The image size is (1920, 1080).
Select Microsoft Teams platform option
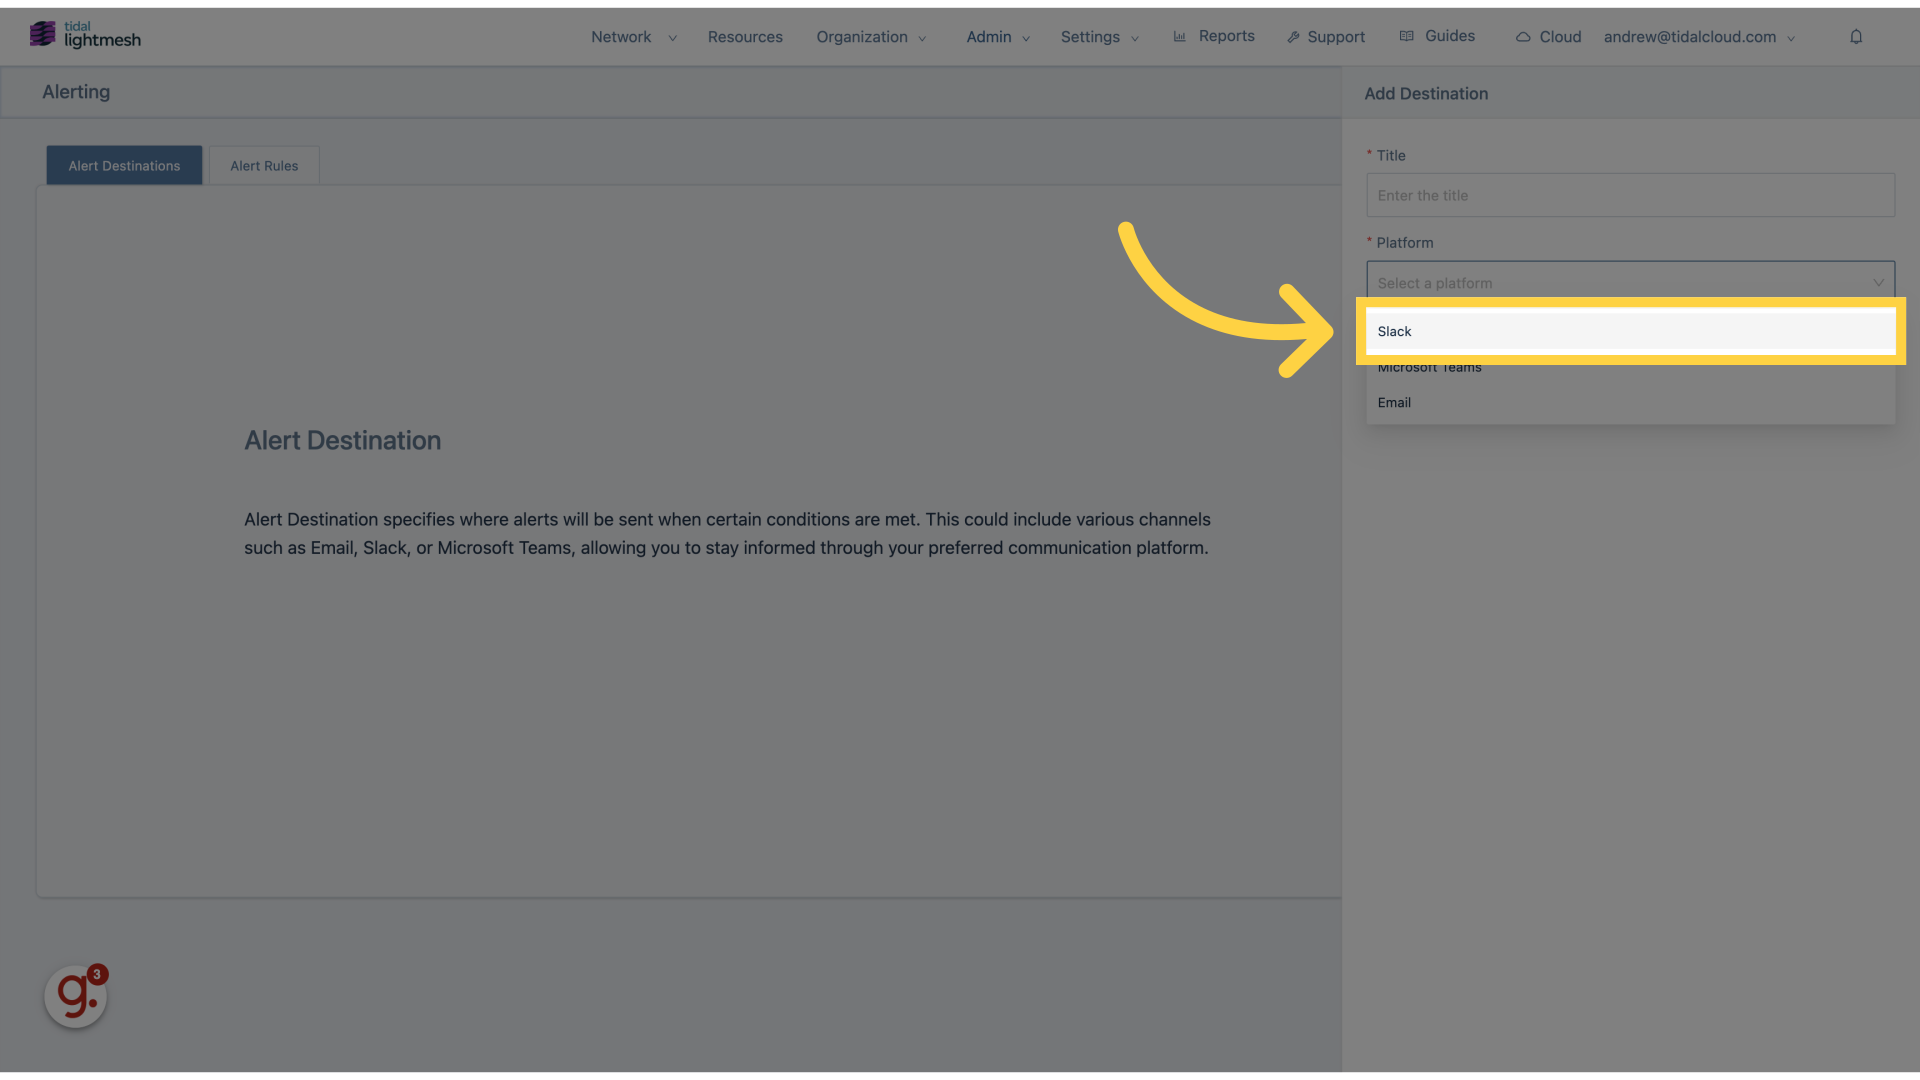tap(1429, 368)
